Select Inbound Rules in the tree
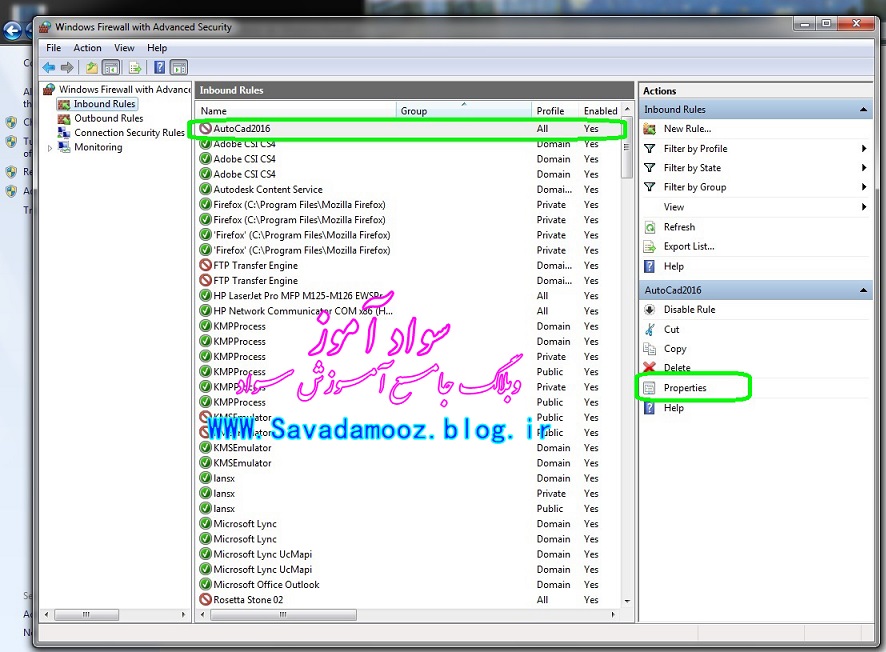 click(105, 104)
